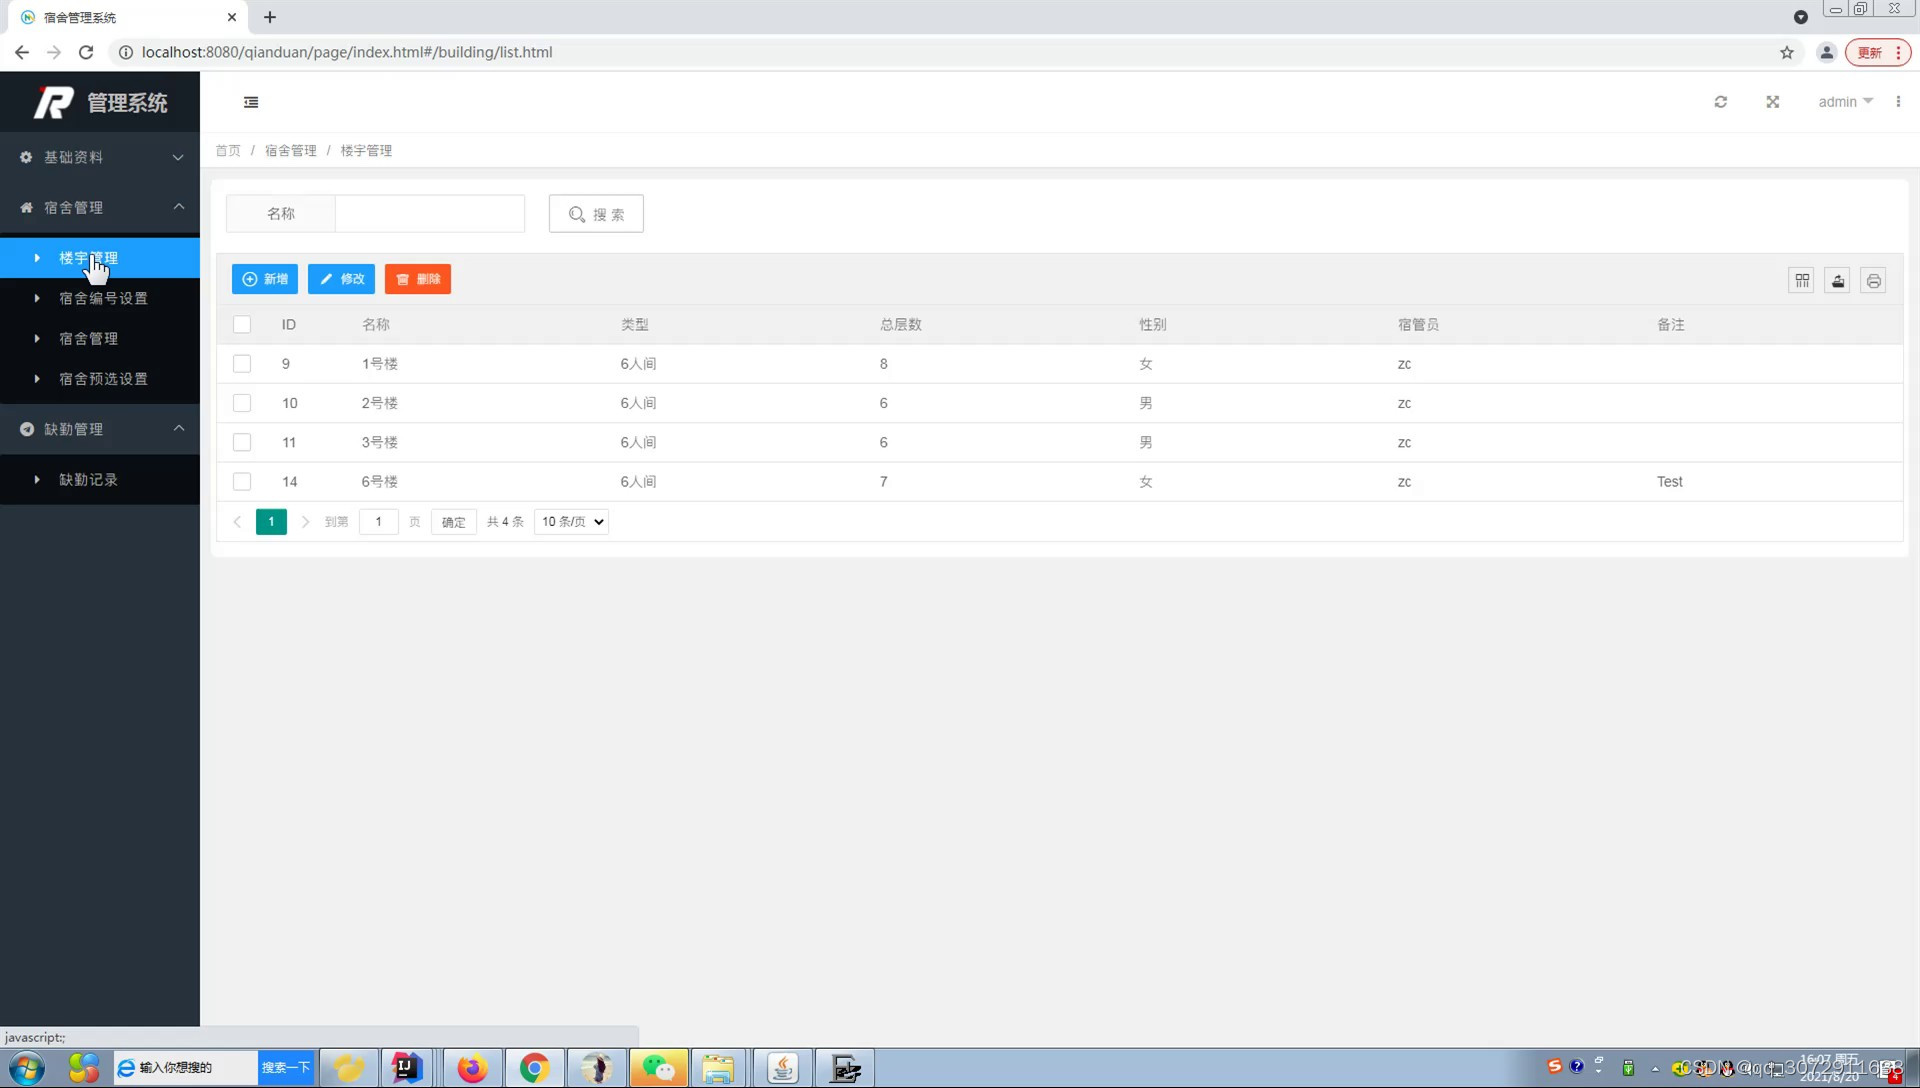The width and height of the screenshot is (1920, 1088).
Task: Open the header's three-dot more menu
Action: click(1898, 102)
